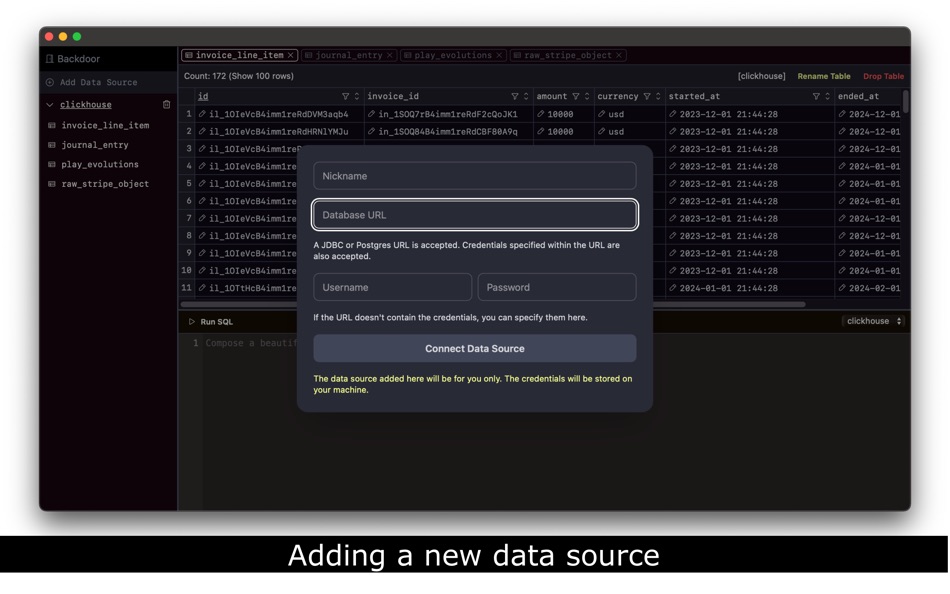The image size is (950, 594).
Task: Click the grid icon in the invoice_line_item tab
Action: click(x=190, y=55)
